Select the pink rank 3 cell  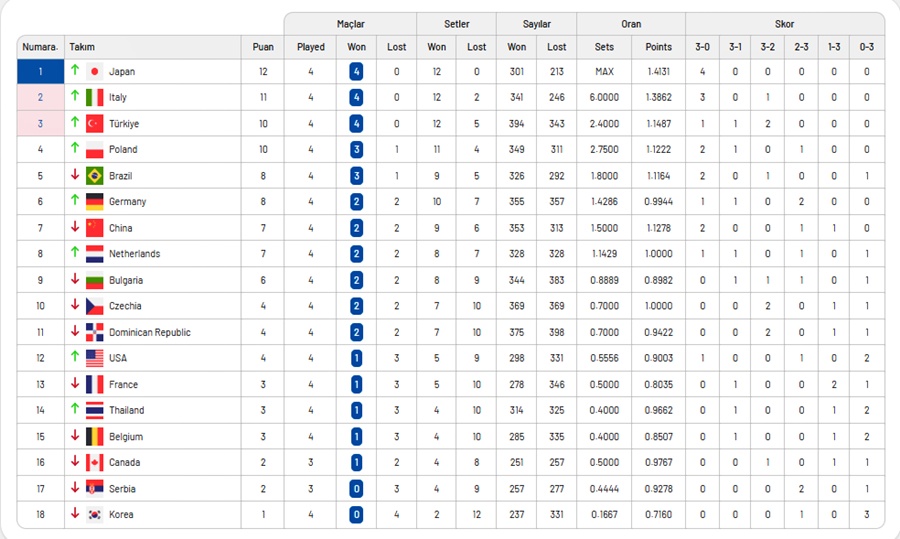pyautogui.click(x=40, y=123)
